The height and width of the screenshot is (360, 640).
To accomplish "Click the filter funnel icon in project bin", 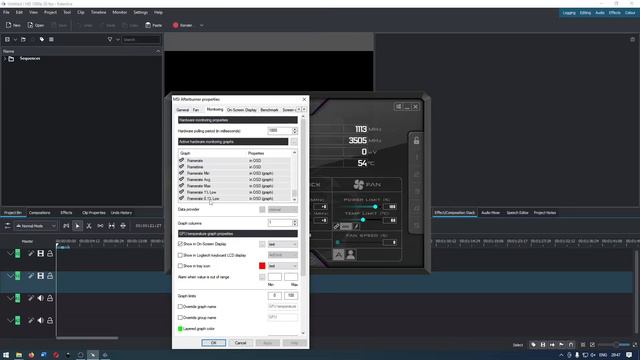I will [x=110, y=40].
